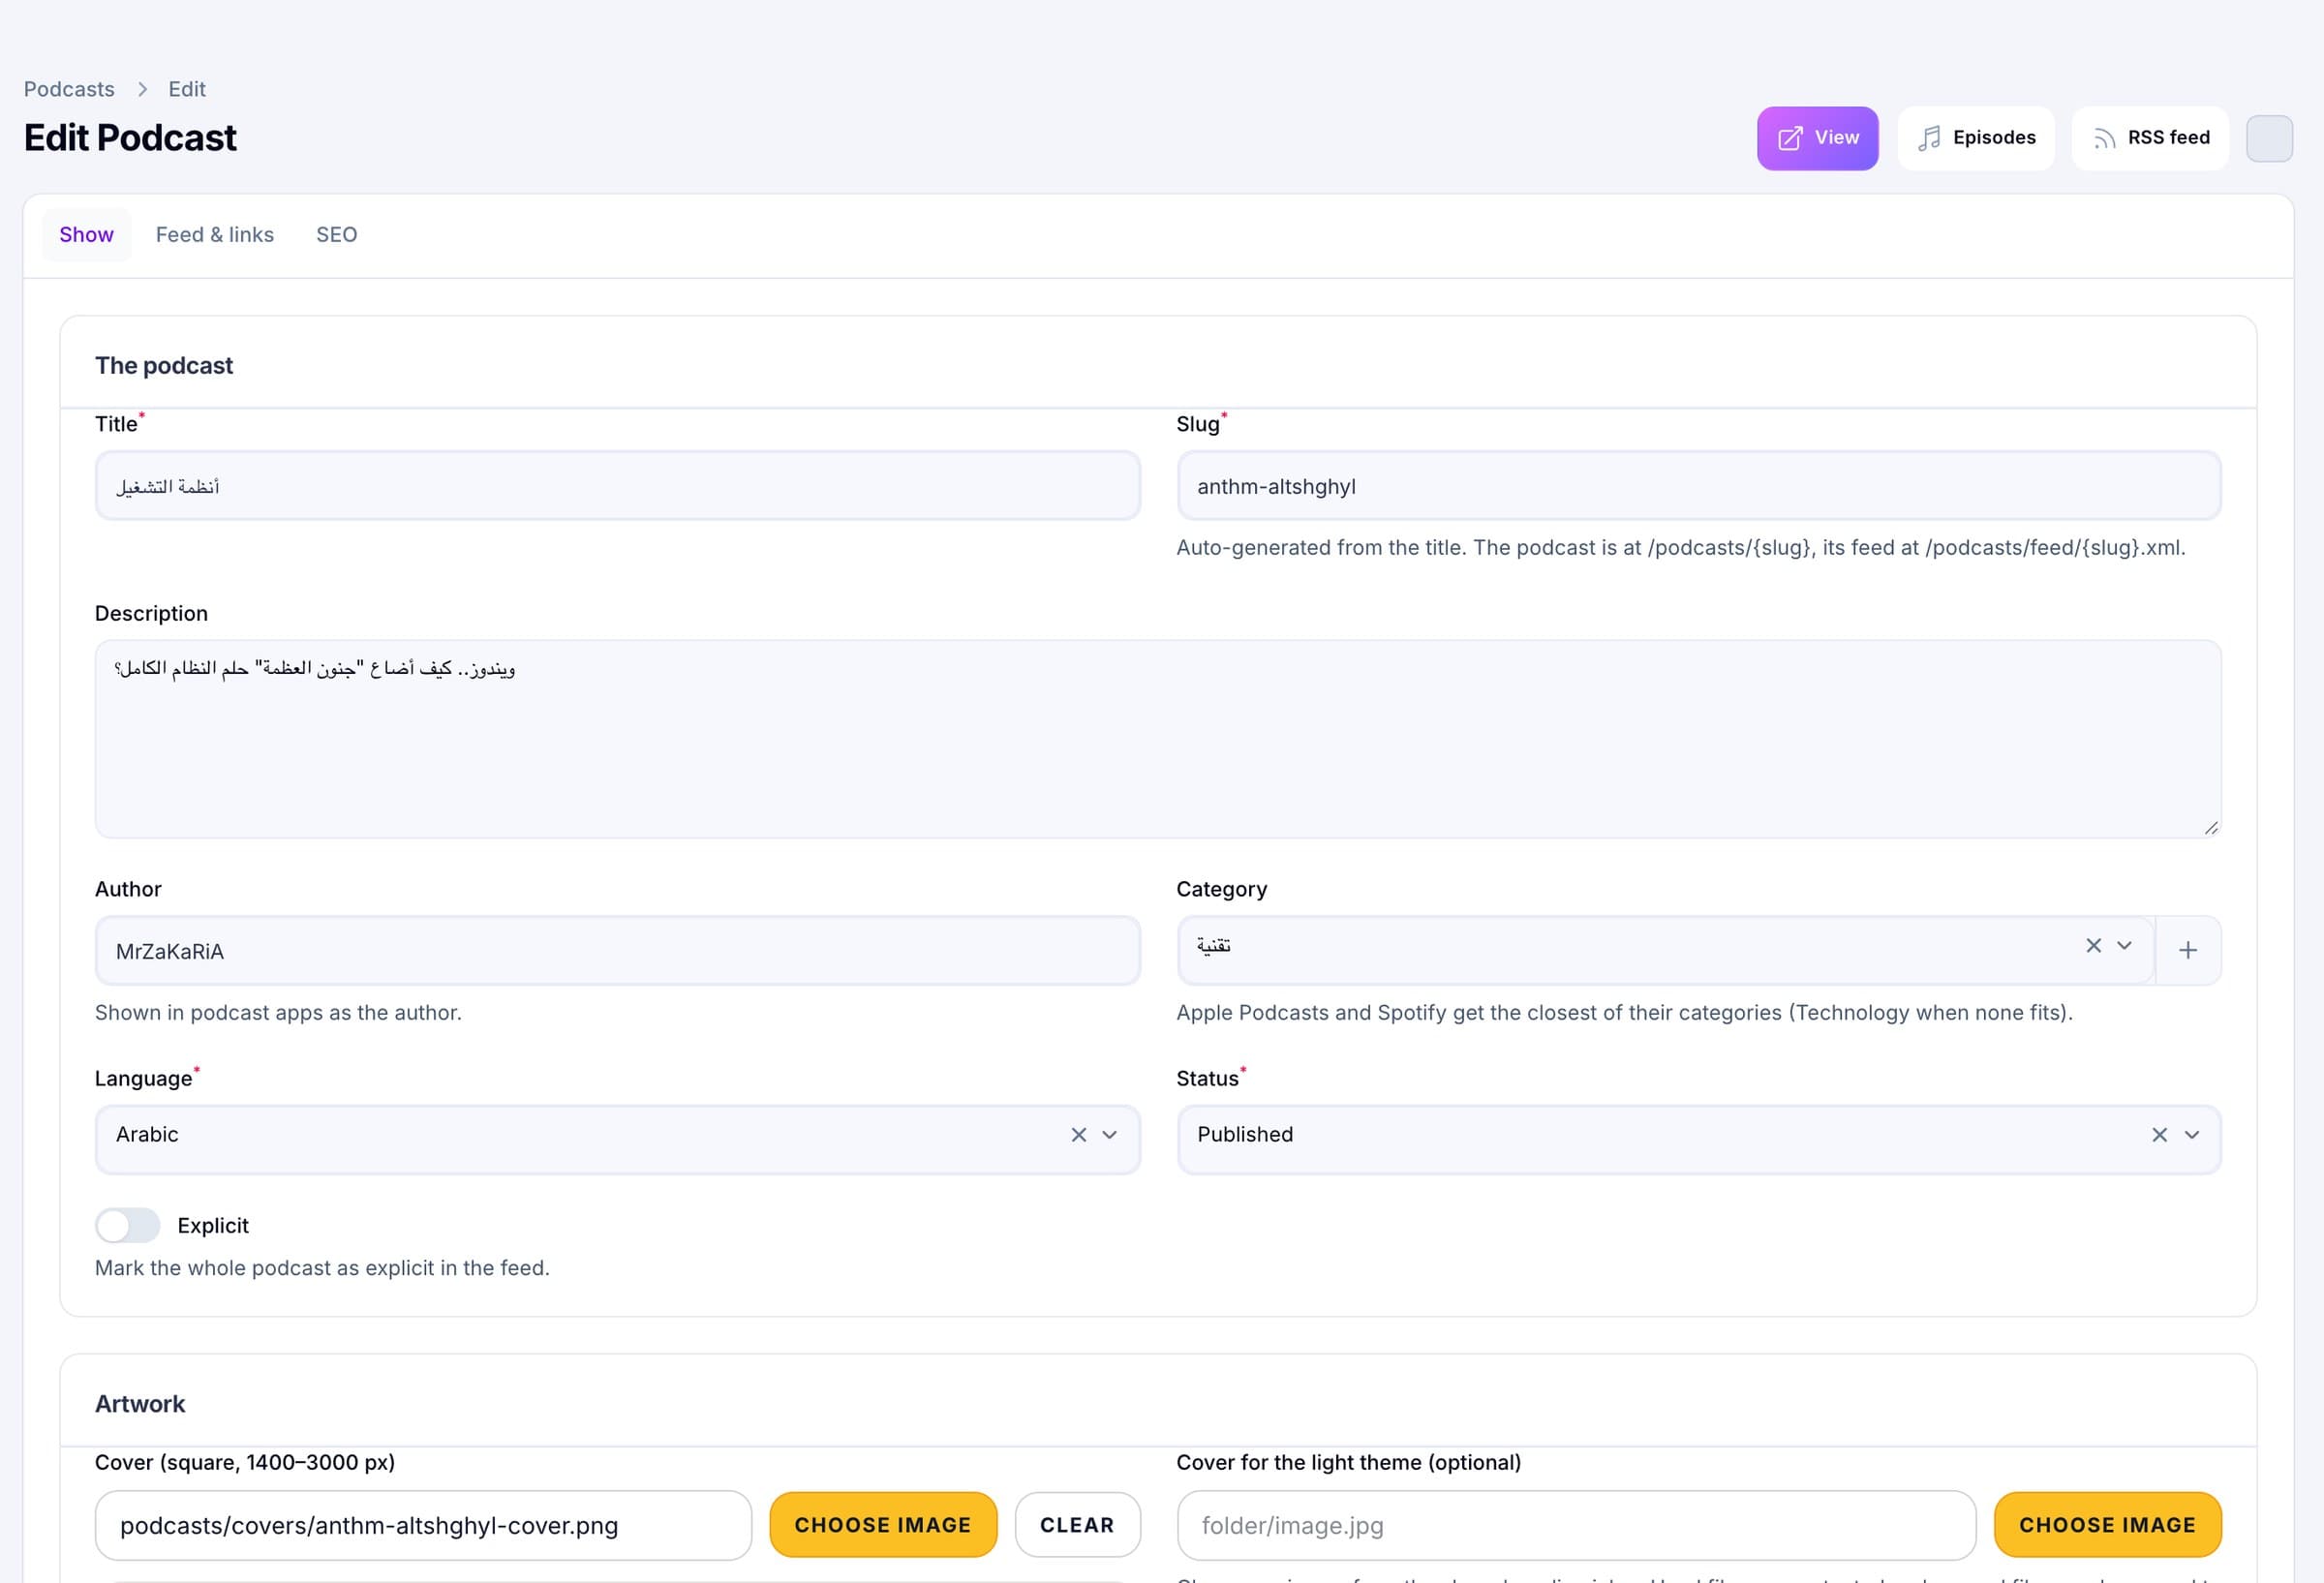Focus the Author field MrZaKaRiA
The width and height of the screenshot is (2324, 1583).
tap(617, 951)
